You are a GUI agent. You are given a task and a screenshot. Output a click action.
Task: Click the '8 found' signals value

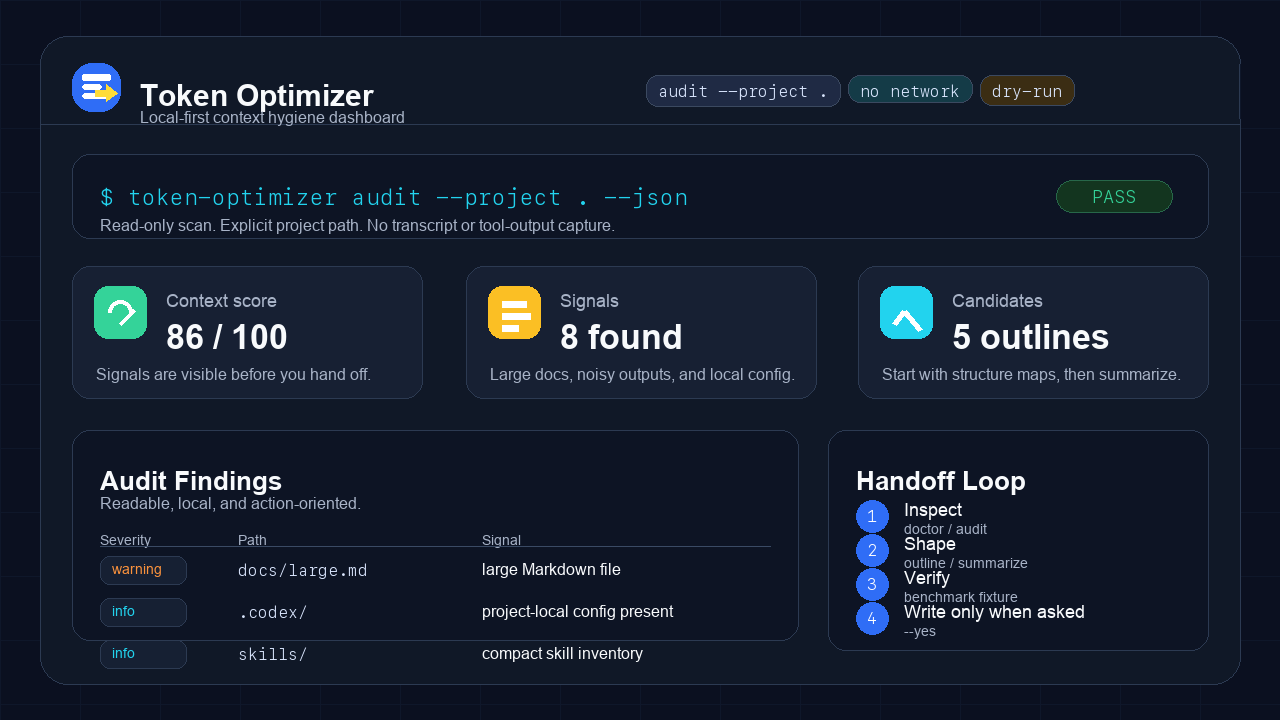coord(621,337)
